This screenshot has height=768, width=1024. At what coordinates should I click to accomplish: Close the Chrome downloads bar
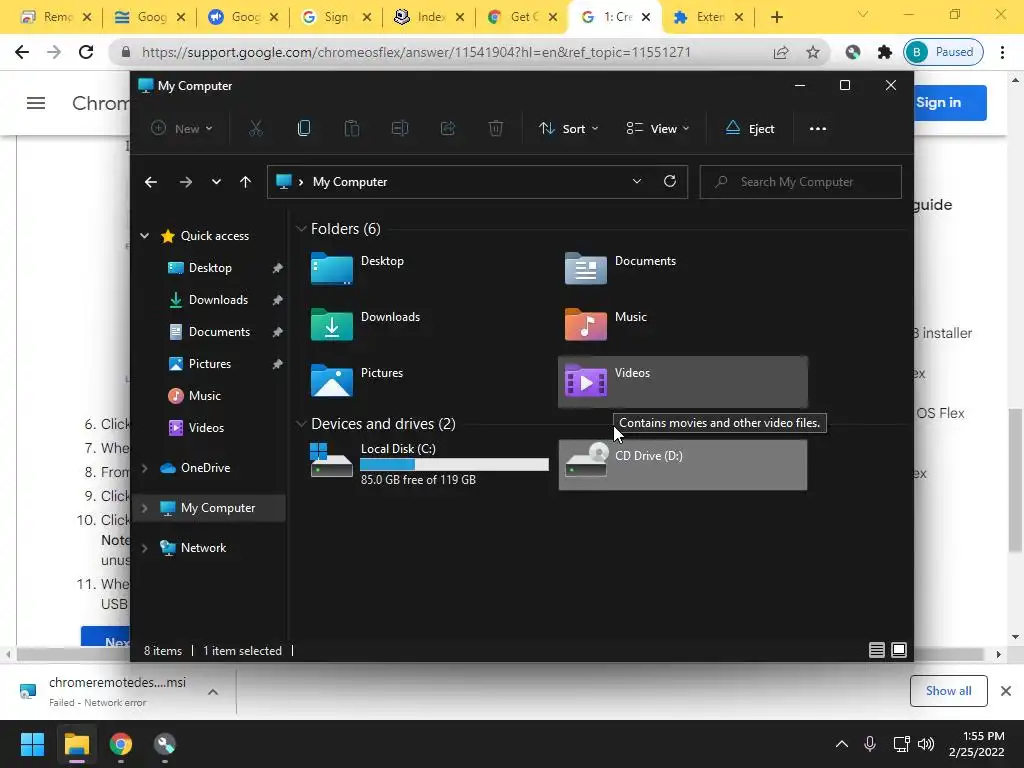1006,691
